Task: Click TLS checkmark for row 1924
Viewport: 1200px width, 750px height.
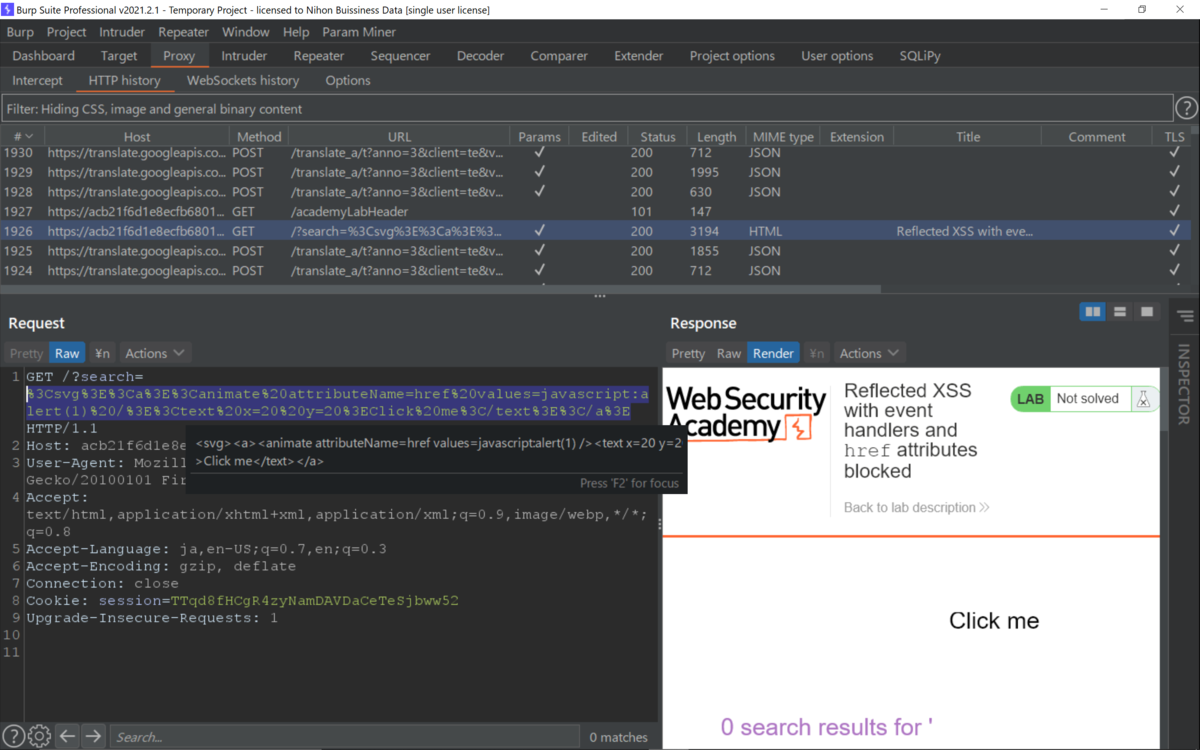Action: coord(1174,270)
